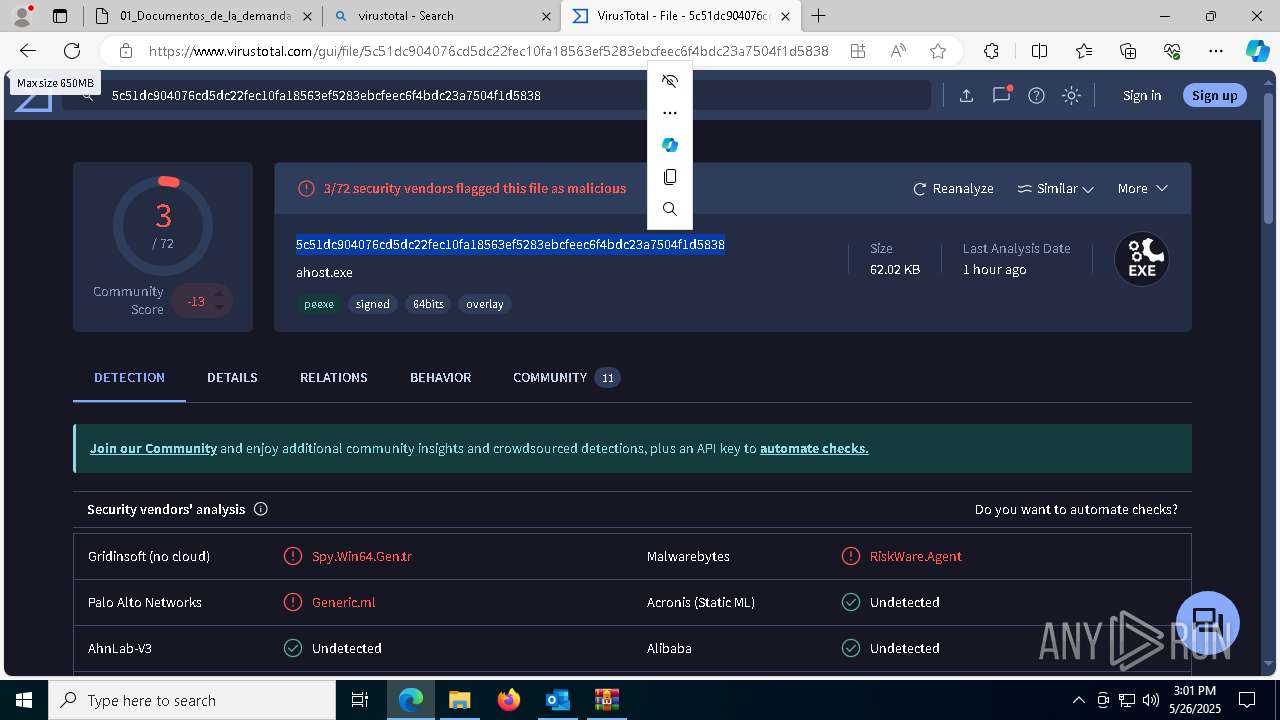Add this page to favorites star
Viewport: 1280px width, 720px height.
937,51
